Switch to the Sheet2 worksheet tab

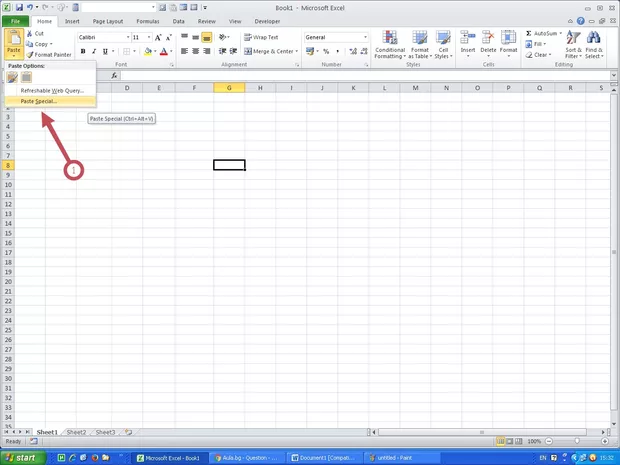pyautogui.click(x=76, y=432)
